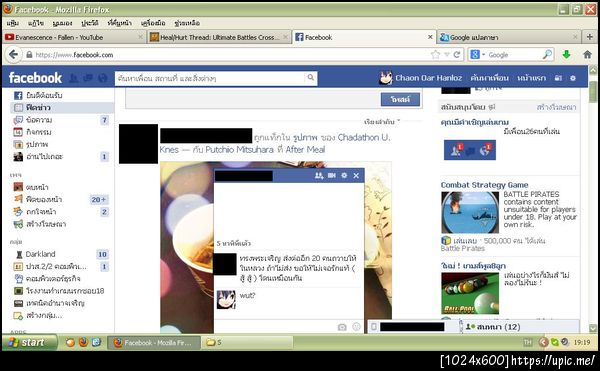This screenshot has width=600, height=371.
Task: Open messages icon in Facebook blue bar
Action: 88,78
